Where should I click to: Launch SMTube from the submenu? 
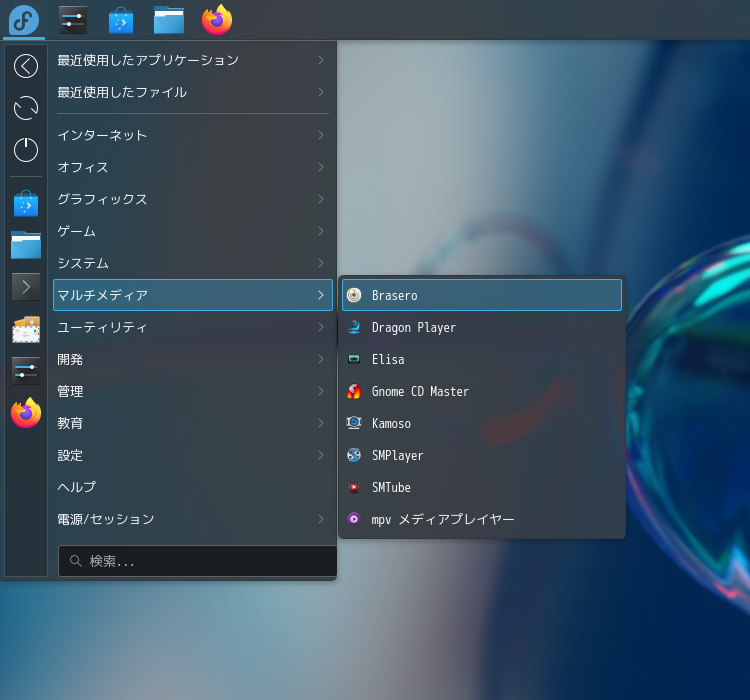coord(482,487)
